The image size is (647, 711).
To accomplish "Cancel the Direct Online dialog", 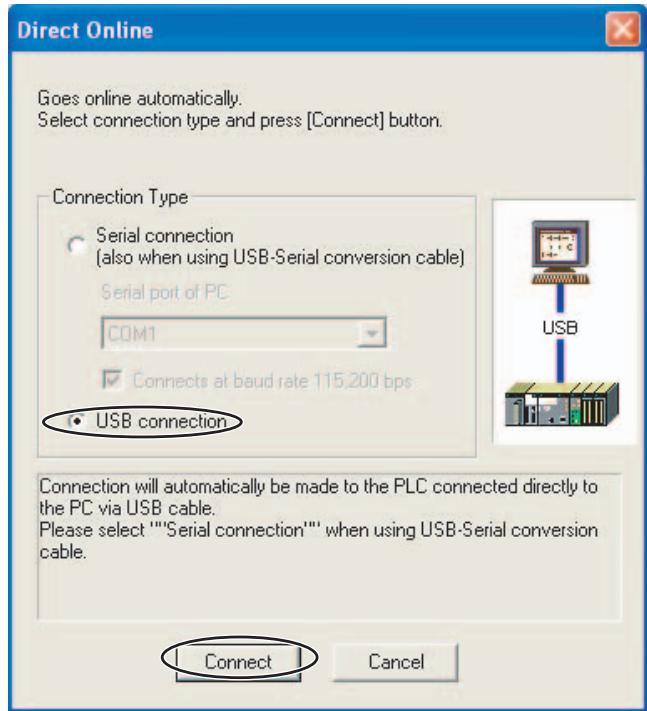I will 396,662.
